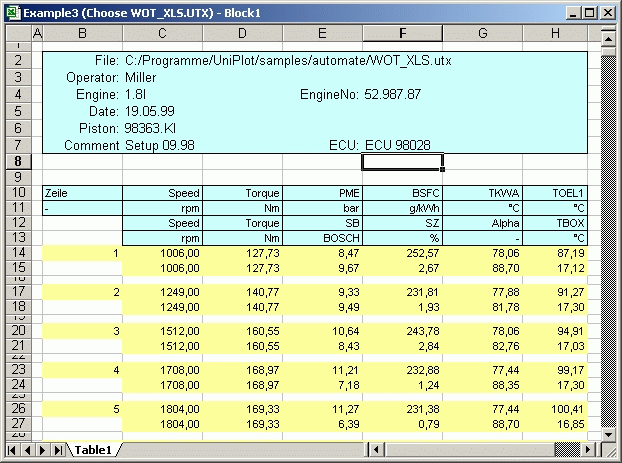
Task: Select column F header
Action: click(x=402, y=34)
